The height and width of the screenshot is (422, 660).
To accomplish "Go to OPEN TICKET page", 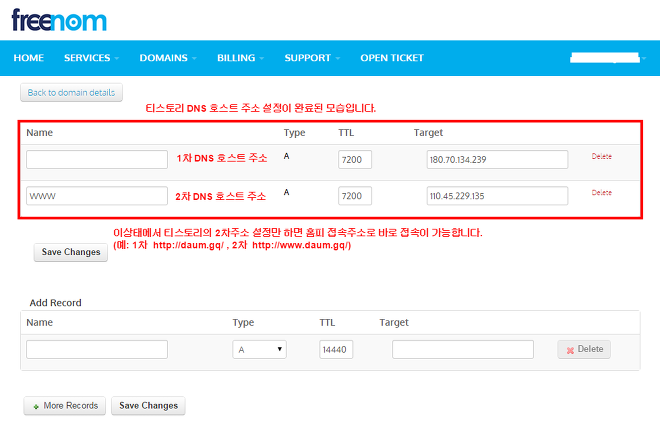I will tap(392, 58).
